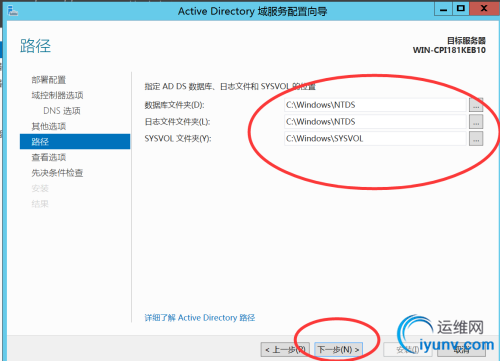The height and width of the screenshot is (361, 500).
Task: Click the SYSVOL 文件夹(Y): label
Action: tap(178, 138)
